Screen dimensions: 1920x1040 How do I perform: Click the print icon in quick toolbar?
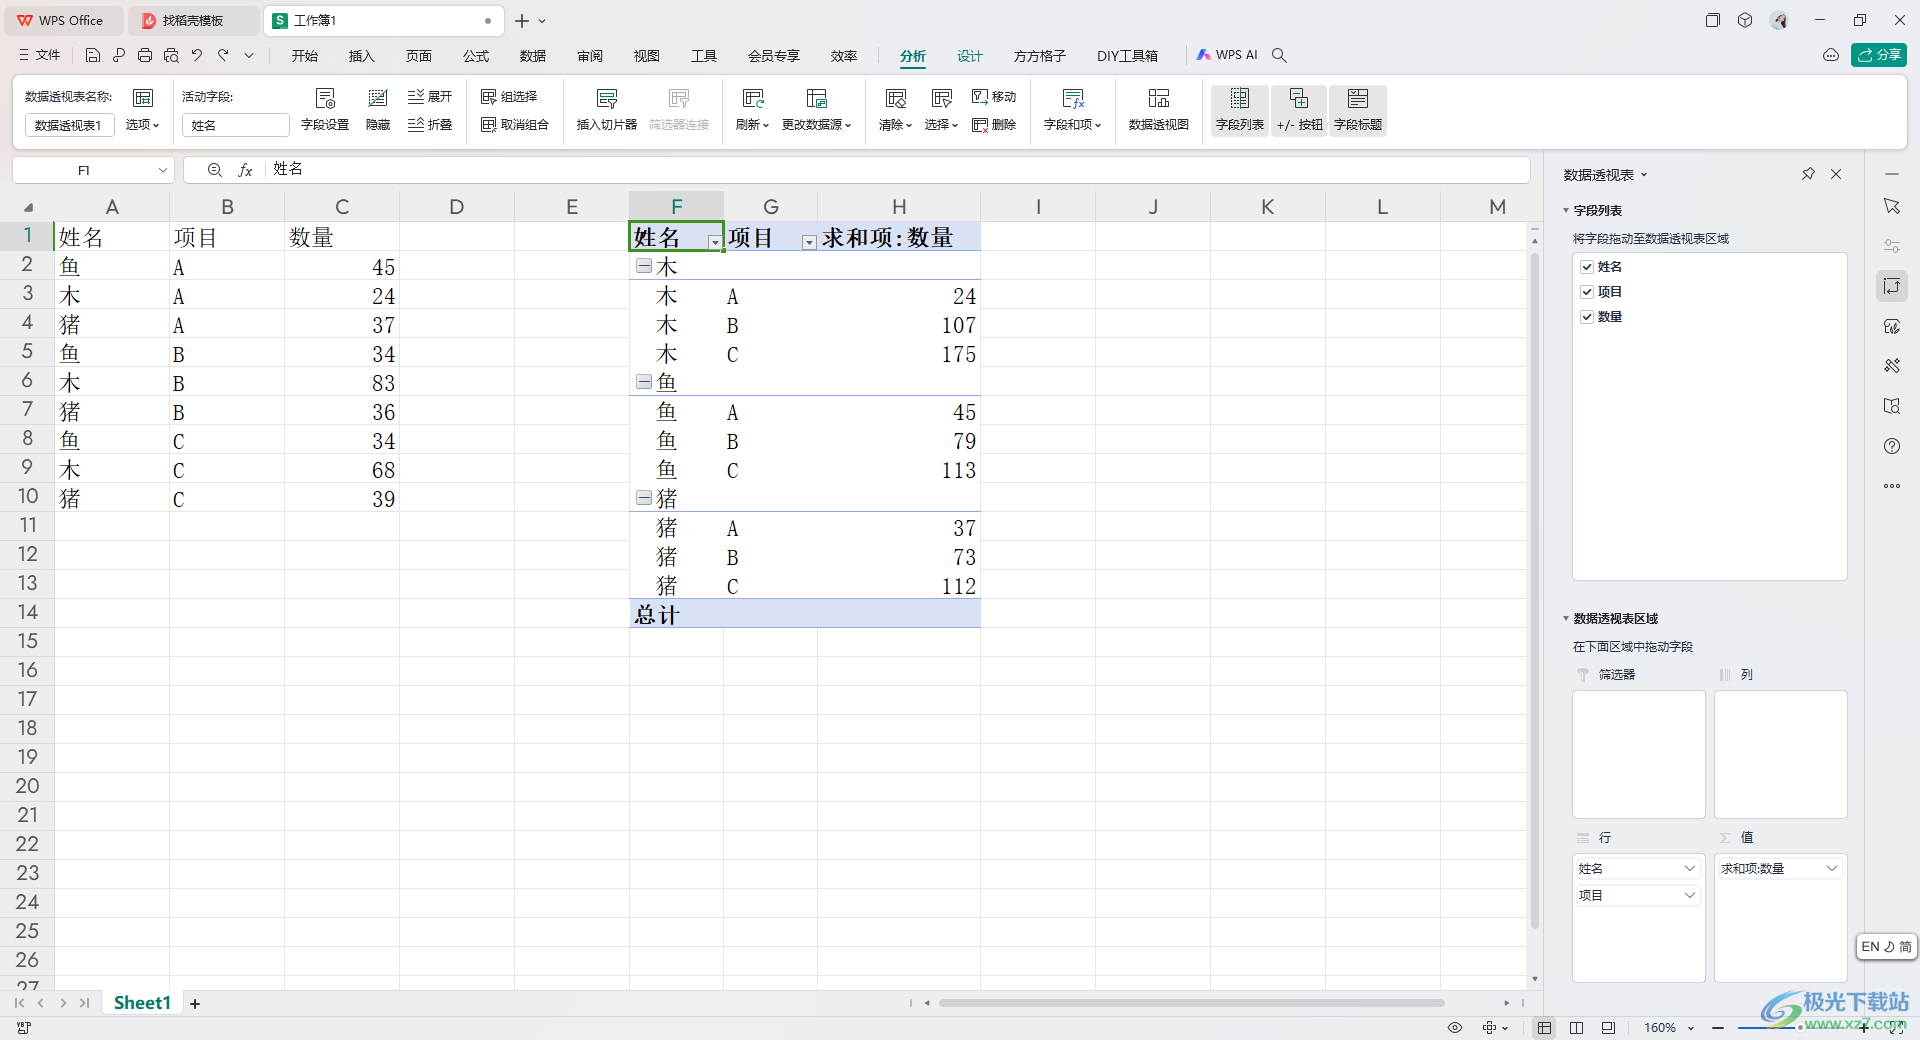[x=145, y=56]
